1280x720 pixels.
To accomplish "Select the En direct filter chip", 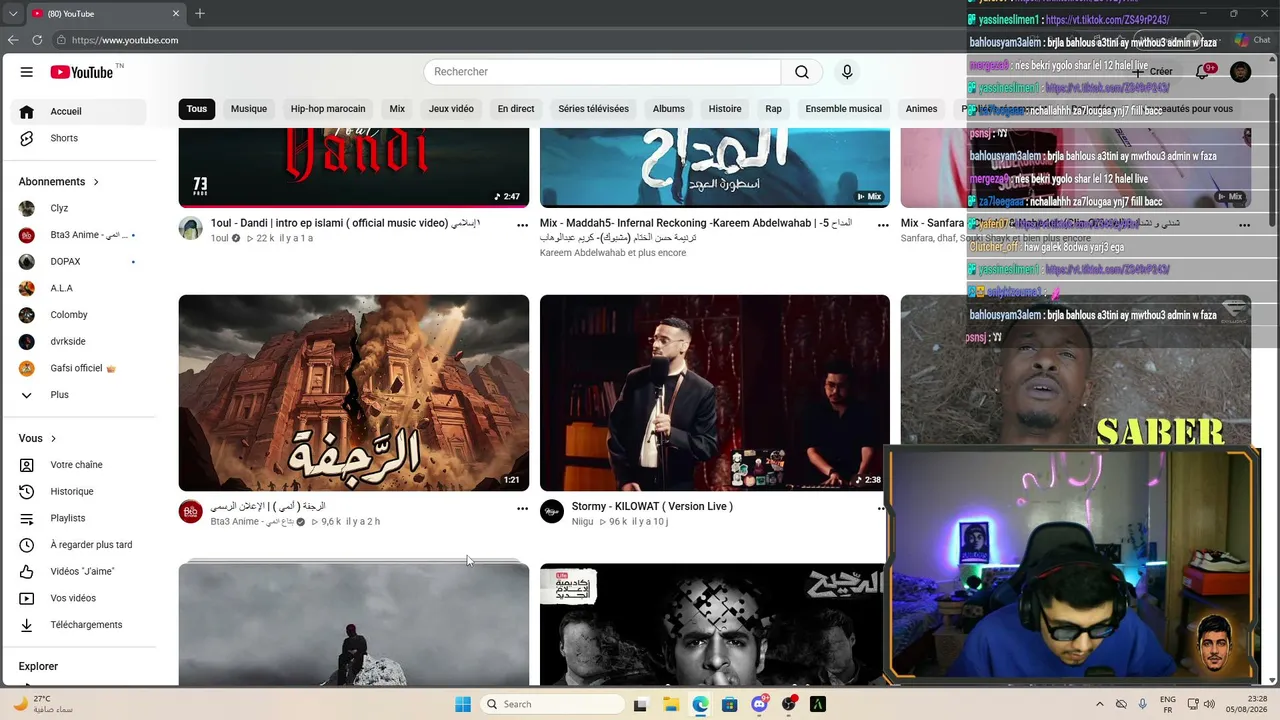I will pos(516,109).
